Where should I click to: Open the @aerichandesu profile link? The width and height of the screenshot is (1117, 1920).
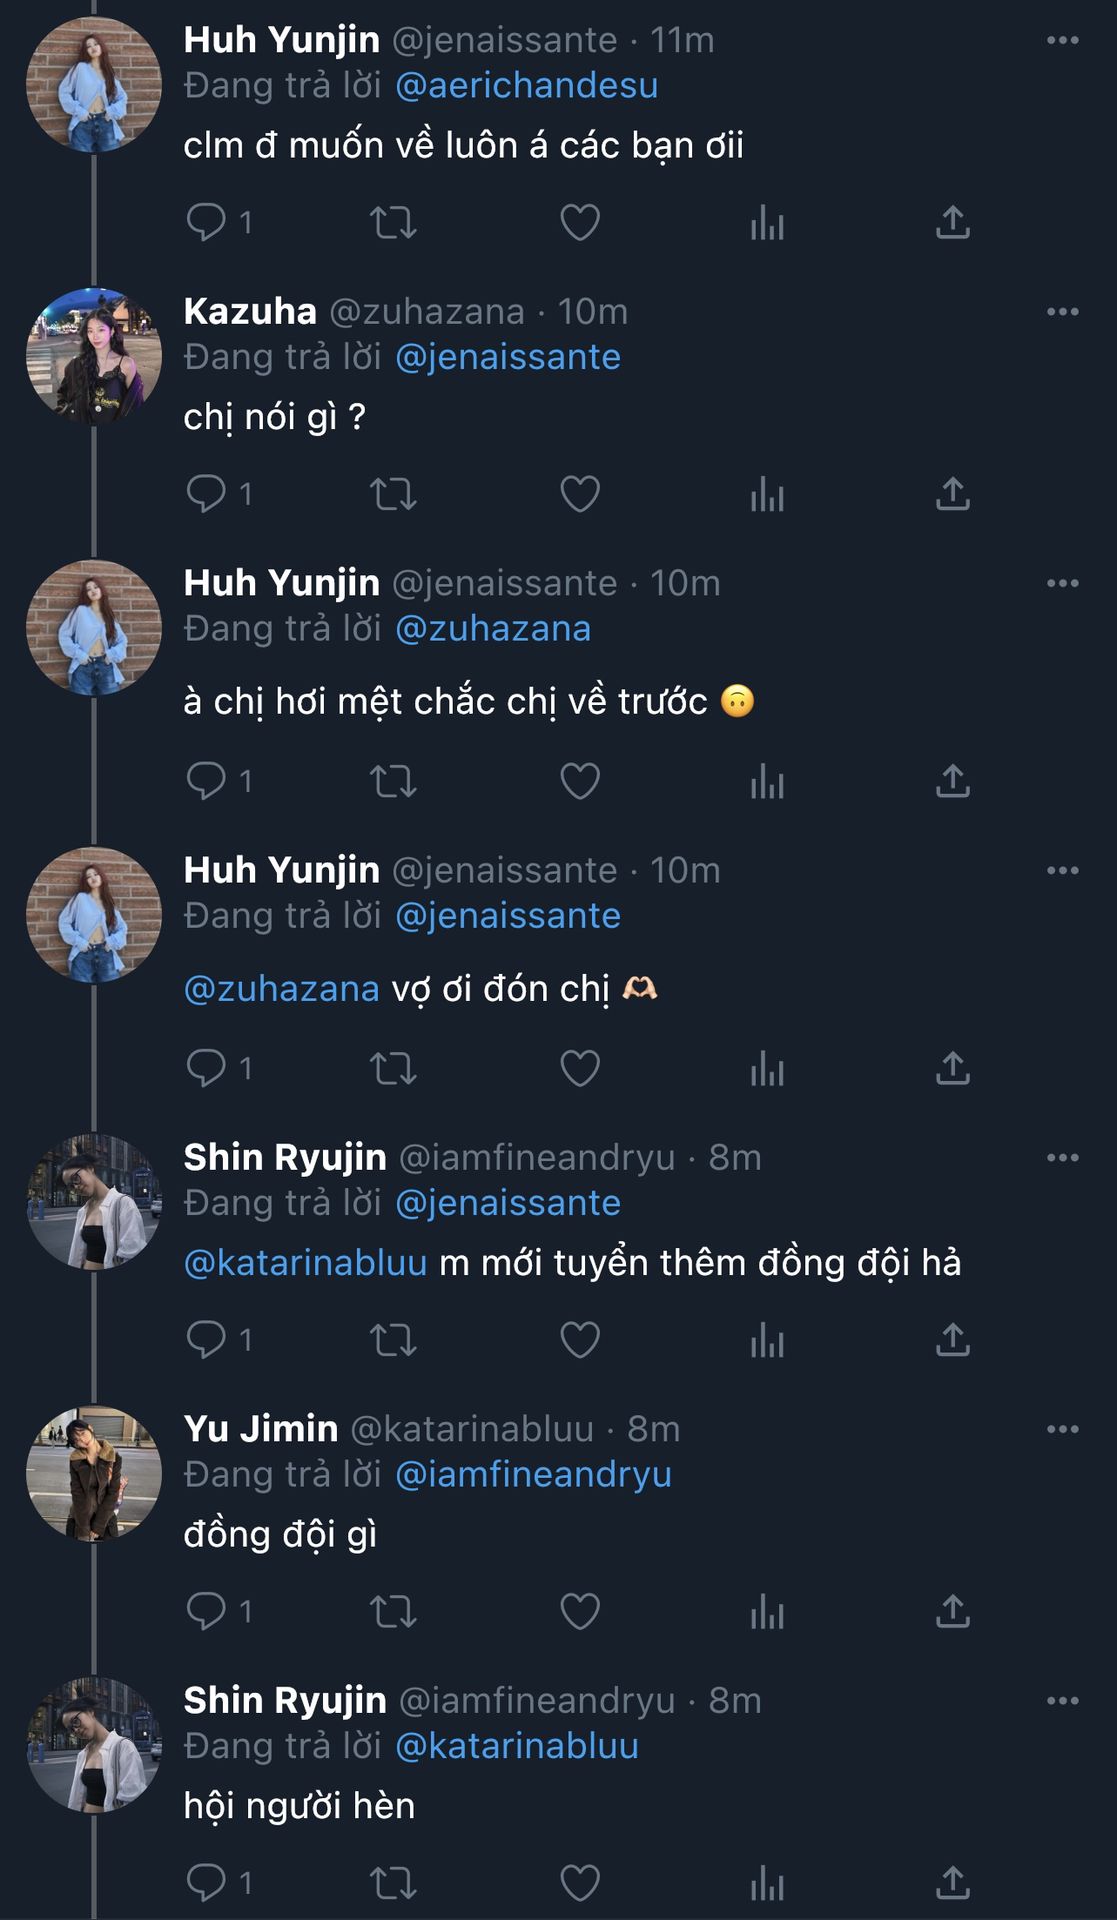[x=526, y=86]
